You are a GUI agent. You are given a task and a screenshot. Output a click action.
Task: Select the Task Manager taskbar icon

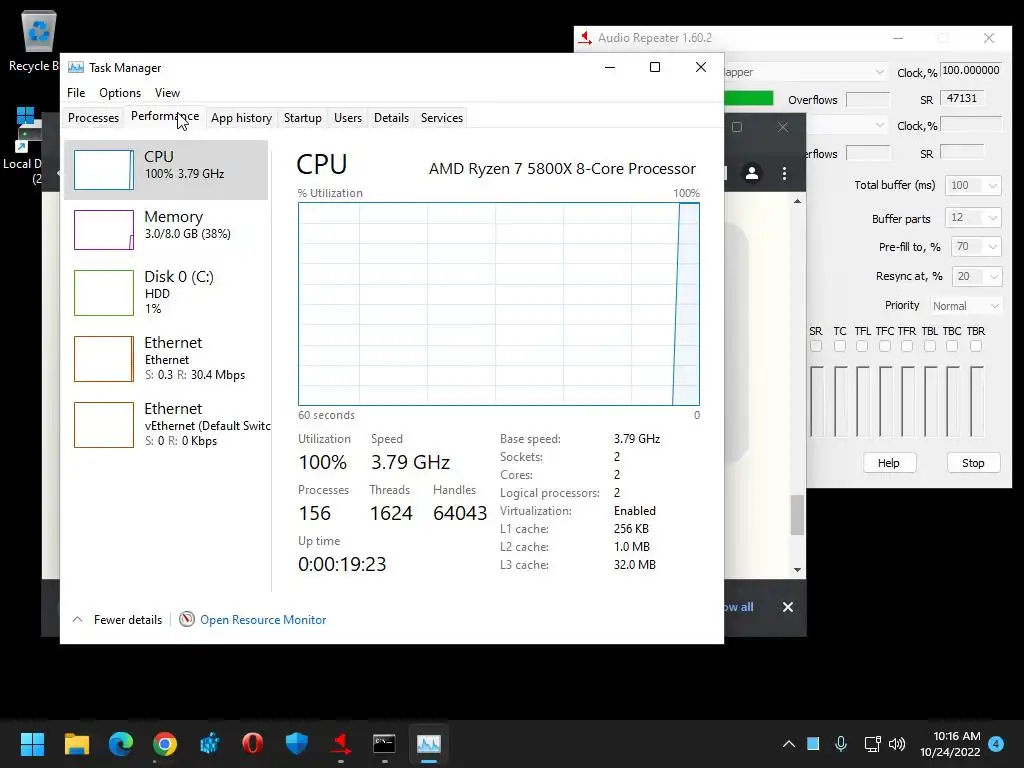[x=428, y=744]
